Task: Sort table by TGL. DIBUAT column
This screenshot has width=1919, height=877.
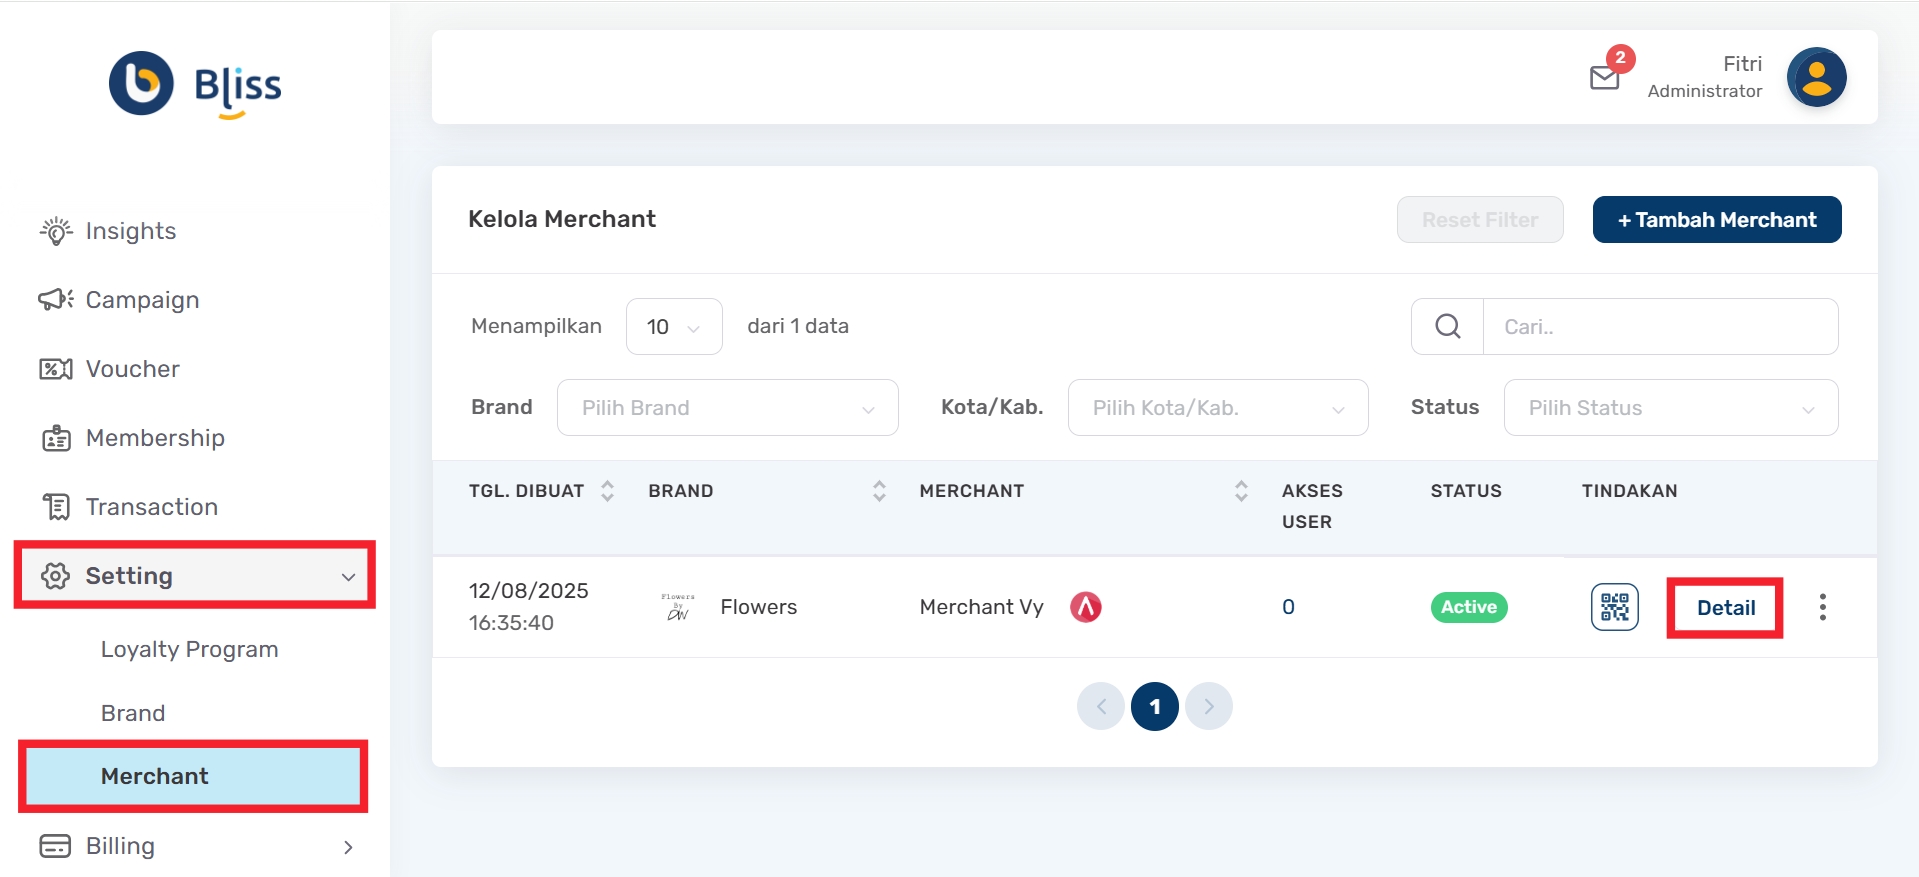Action: click(606, 491)
